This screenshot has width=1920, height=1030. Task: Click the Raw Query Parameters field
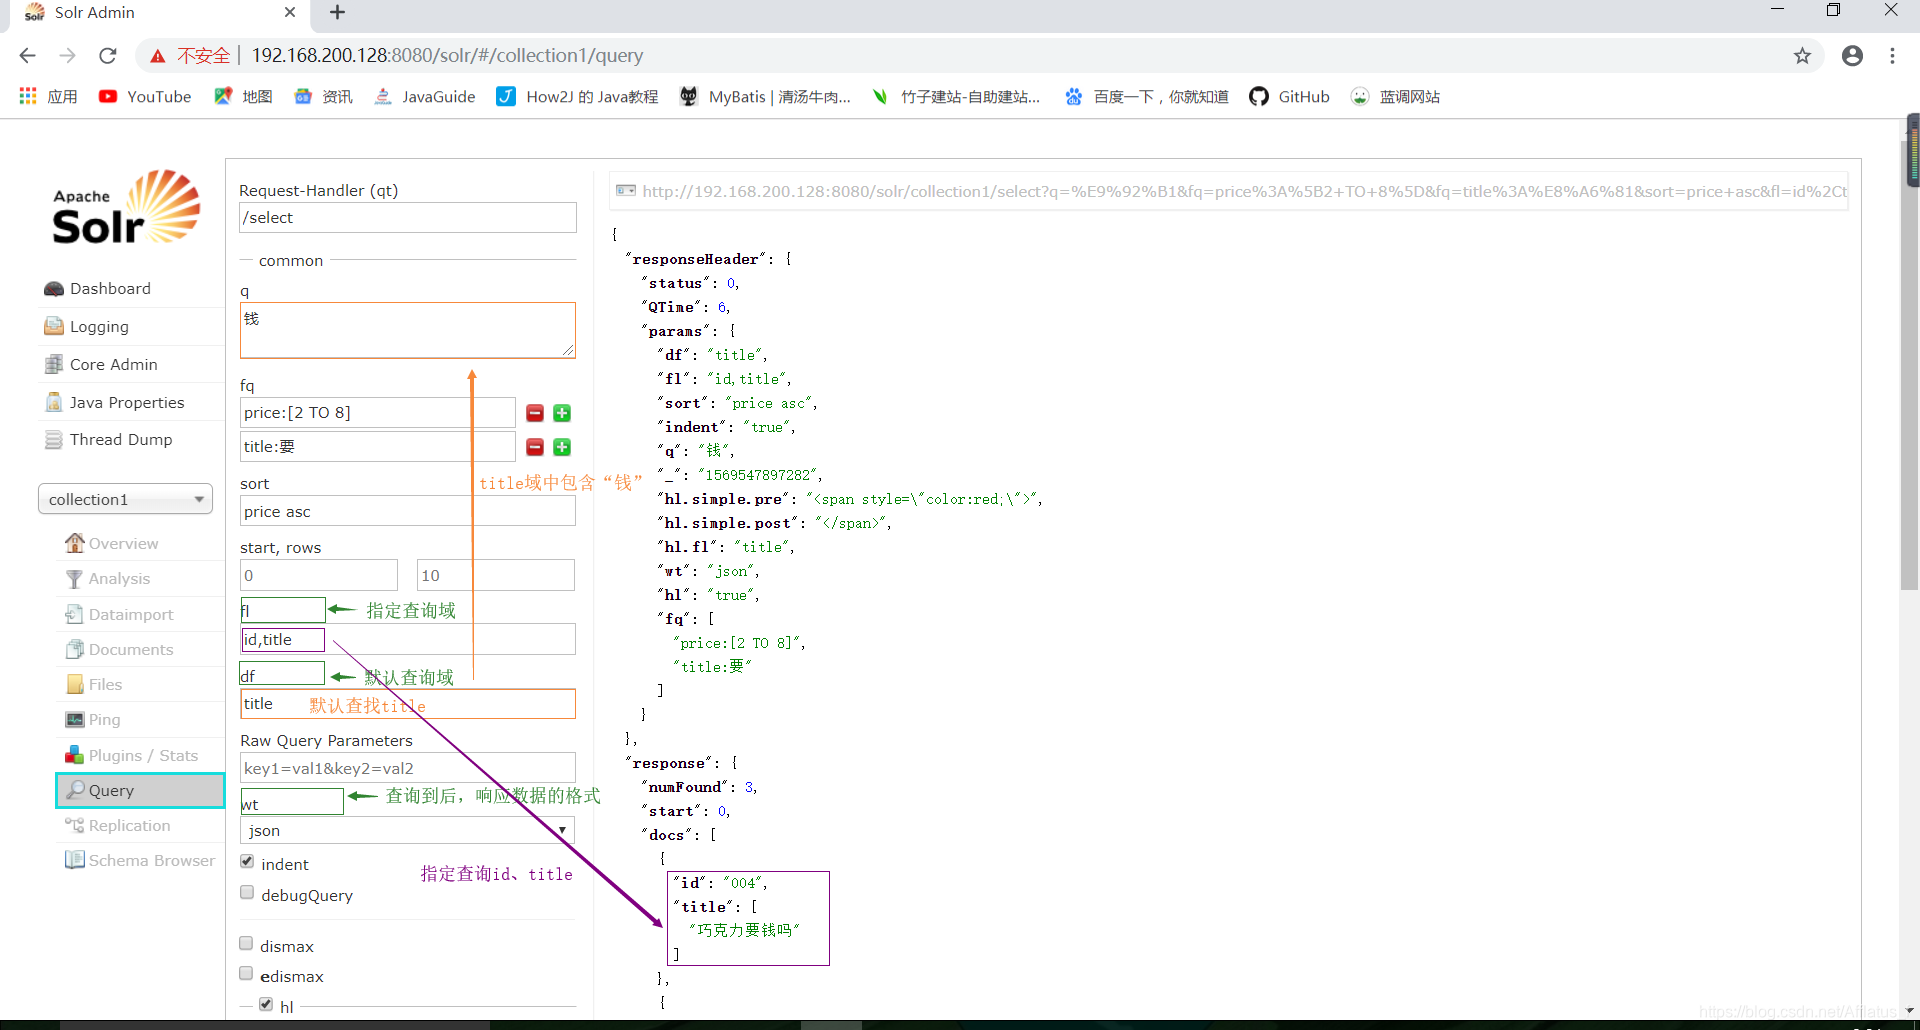407,768
